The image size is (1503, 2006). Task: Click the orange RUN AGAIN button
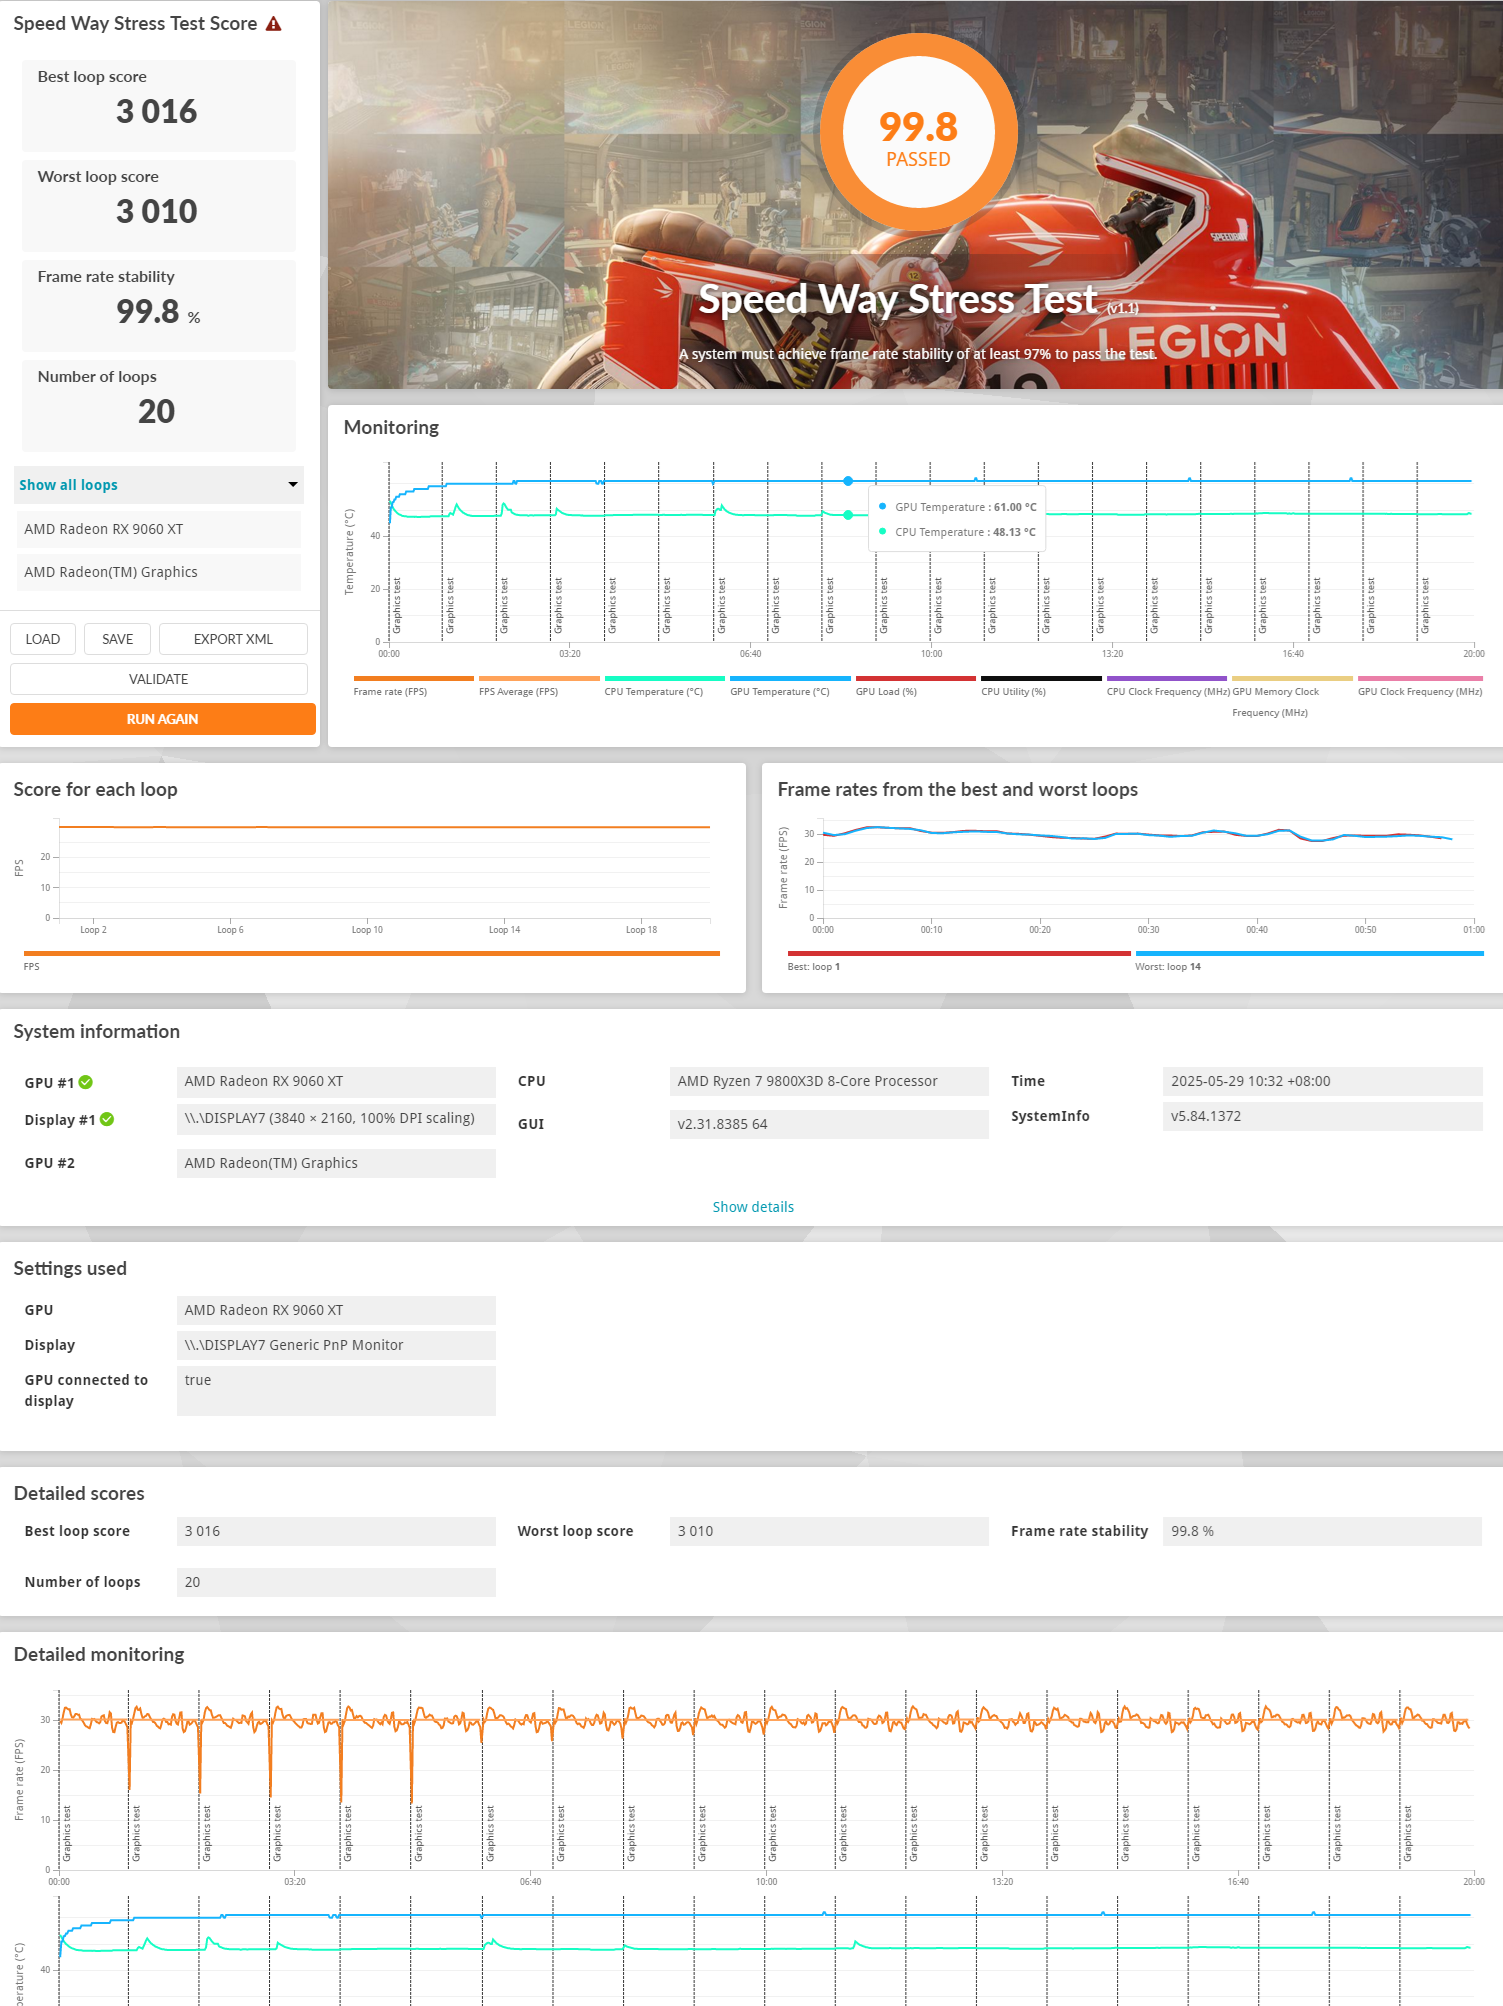click(162, 719)
